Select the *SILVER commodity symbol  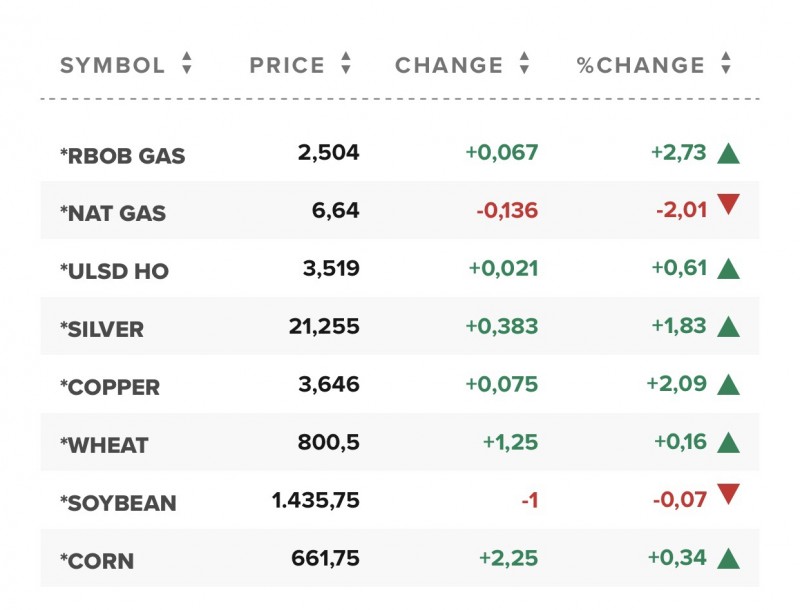pyautogui.click(x=102, y=329)
